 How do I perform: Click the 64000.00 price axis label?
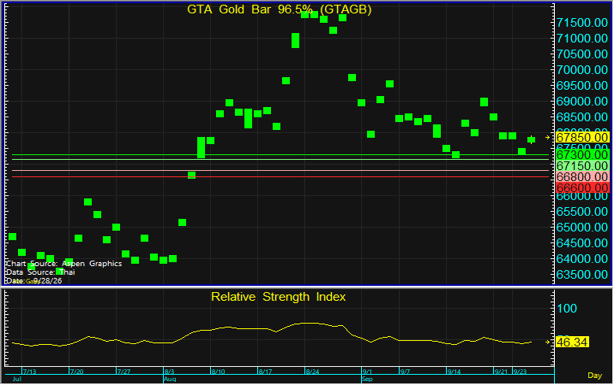click(x=582, y=259)
